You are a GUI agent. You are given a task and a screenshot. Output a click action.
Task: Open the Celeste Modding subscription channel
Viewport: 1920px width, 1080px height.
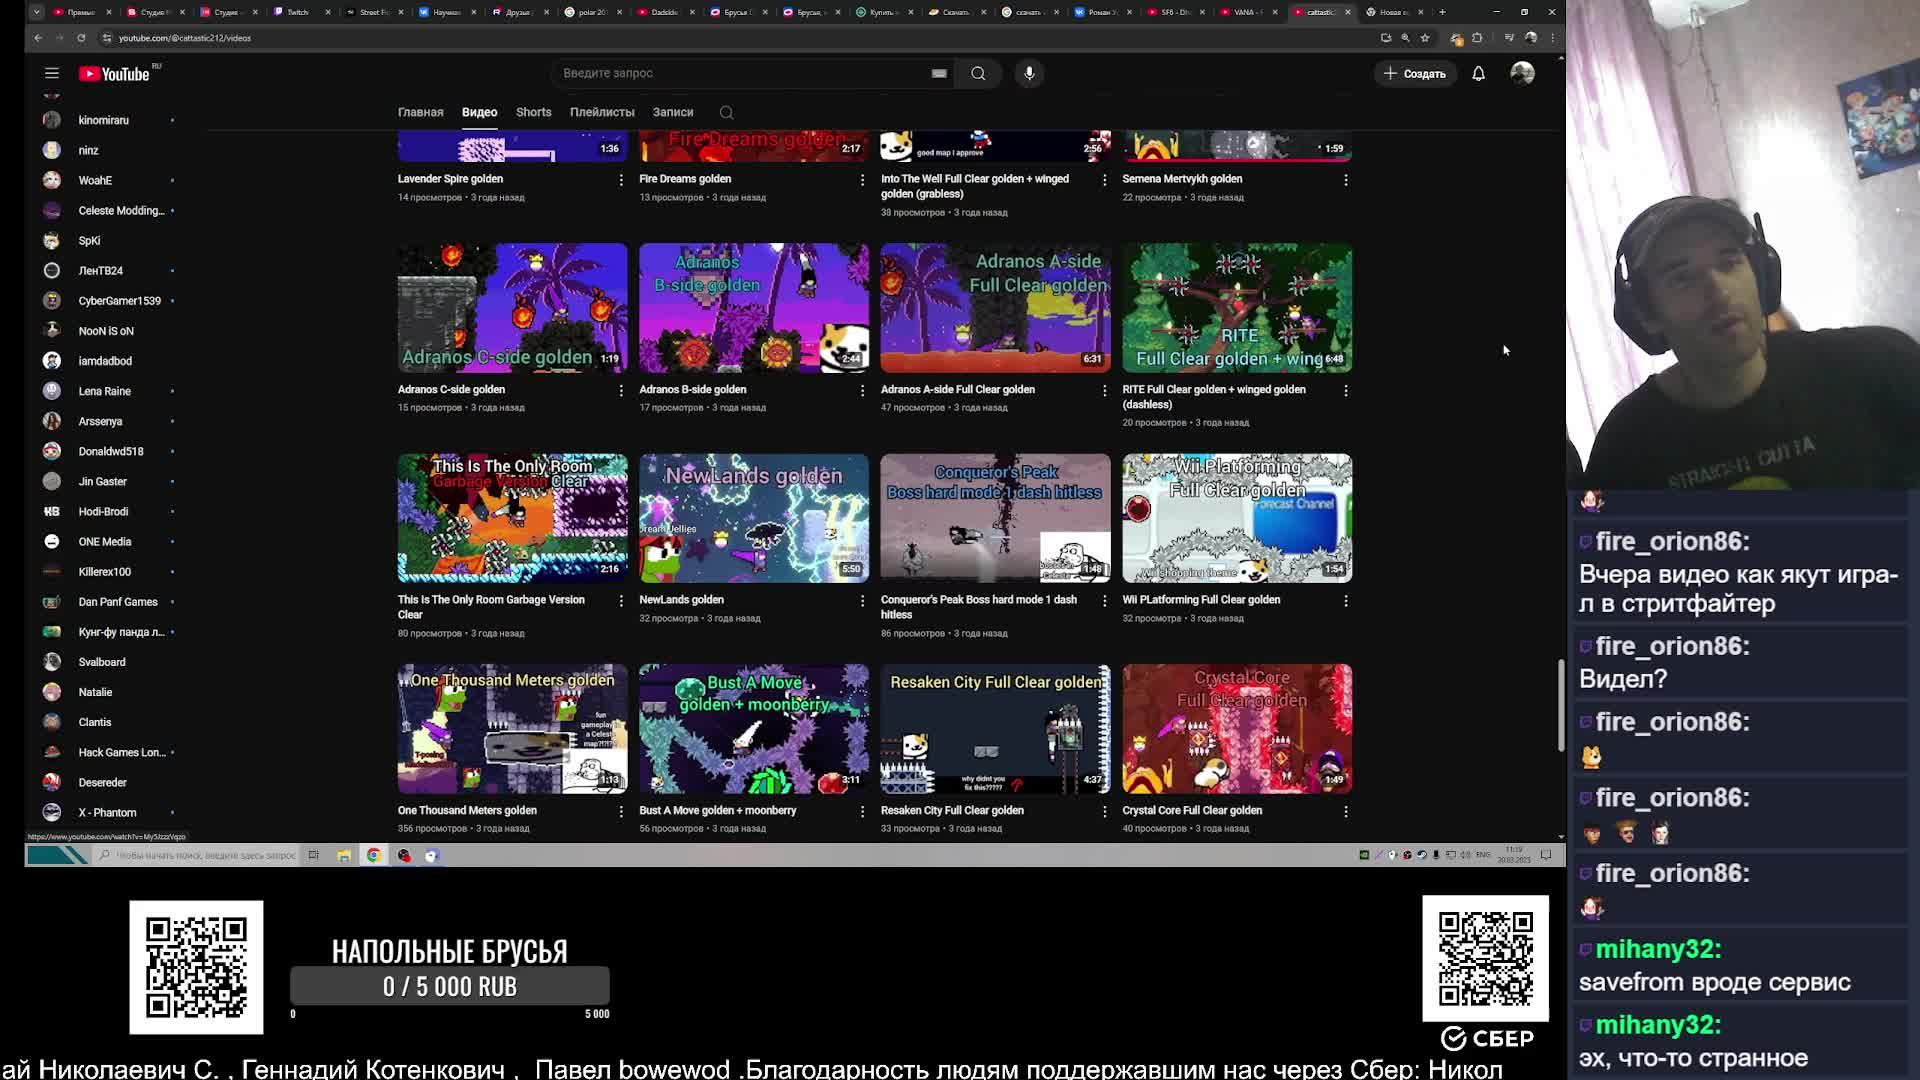point(120,210)
